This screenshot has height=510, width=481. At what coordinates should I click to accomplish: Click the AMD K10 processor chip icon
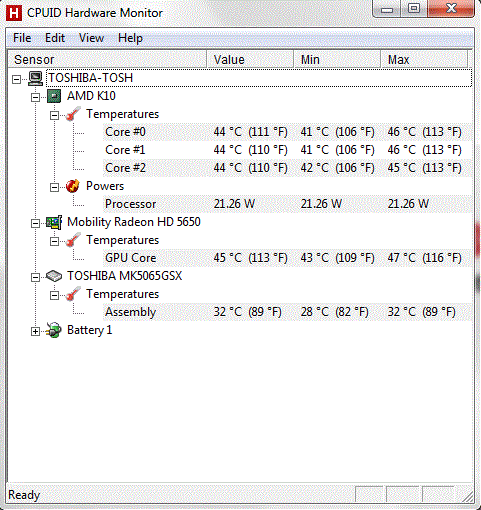click(54, 96)
